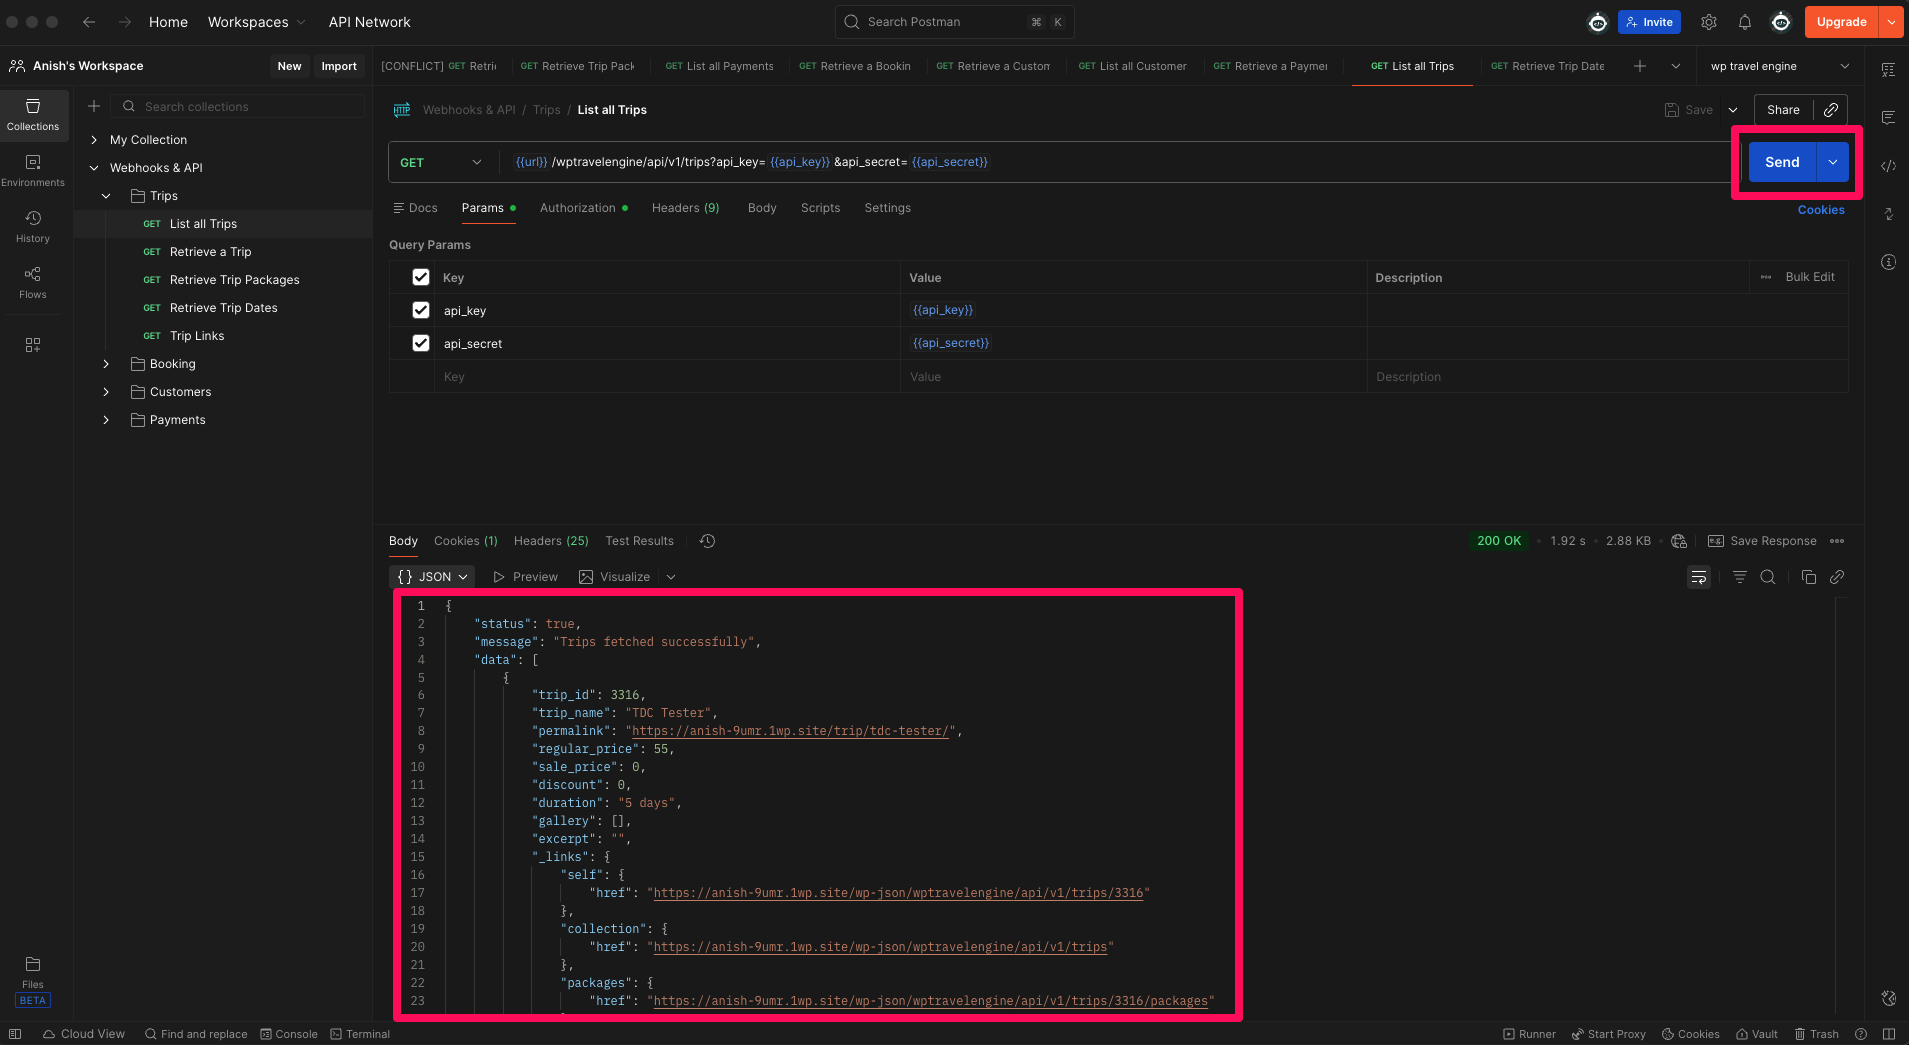This screenshot has width=1909, height=1045.
Task: Click the Cookies link under Send
Action: [x=1820, y=210]
